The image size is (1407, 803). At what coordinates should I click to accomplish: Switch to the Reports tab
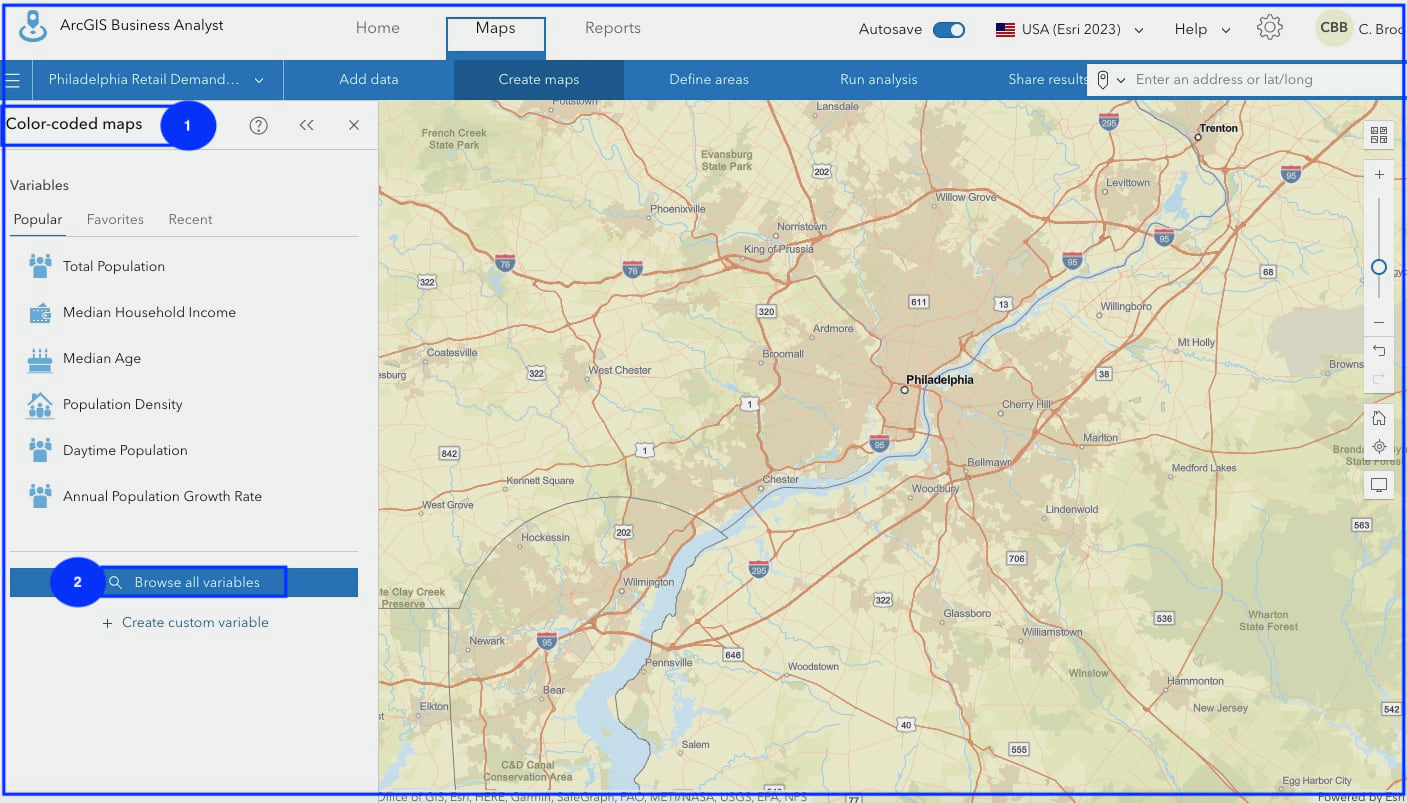point(613,28)
